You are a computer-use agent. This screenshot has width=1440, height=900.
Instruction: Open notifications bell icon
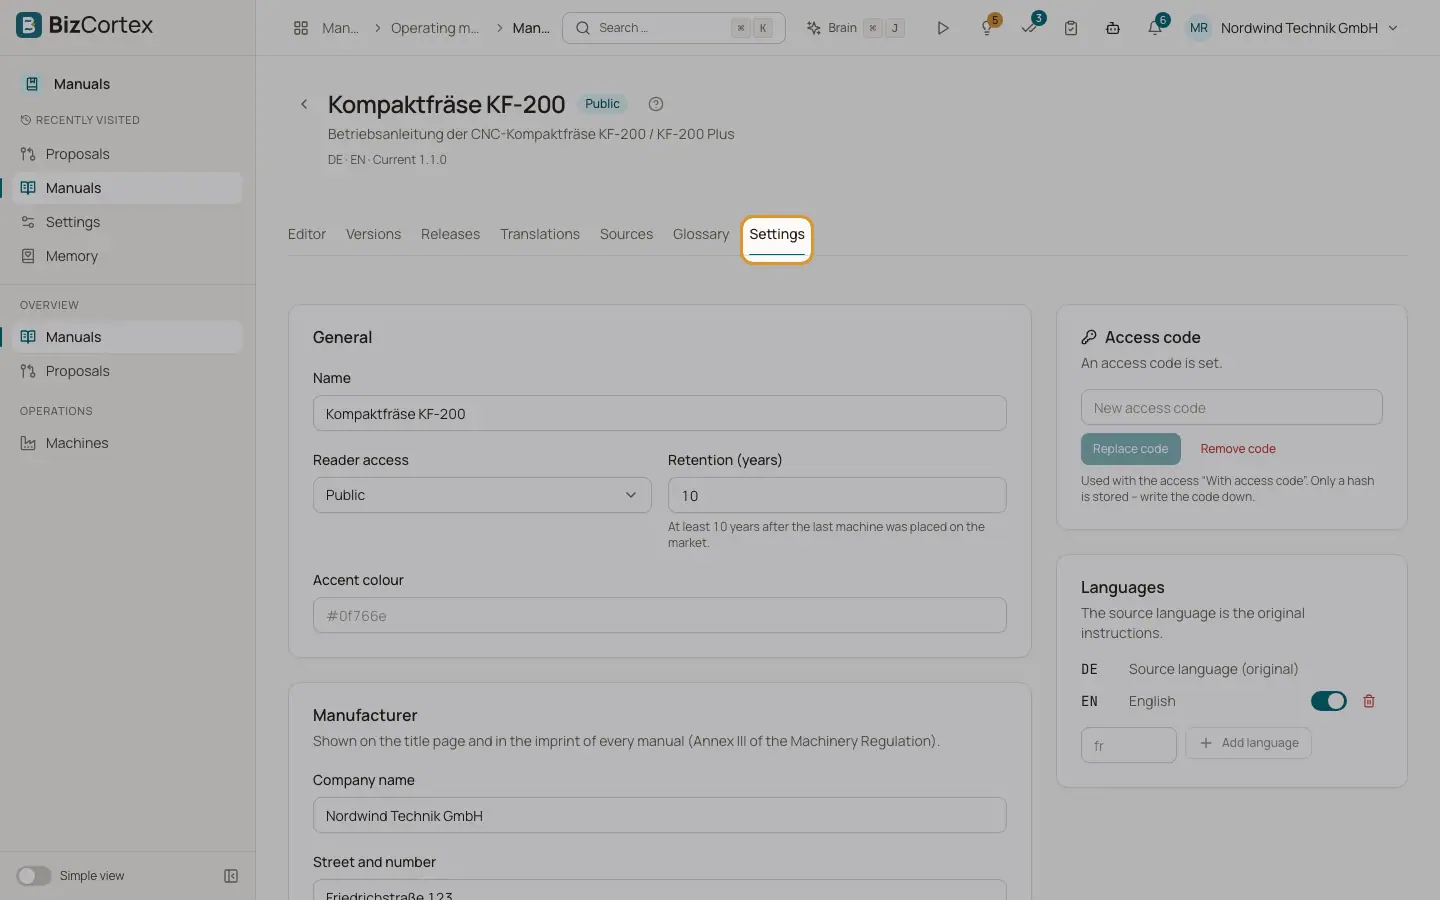1155,28
